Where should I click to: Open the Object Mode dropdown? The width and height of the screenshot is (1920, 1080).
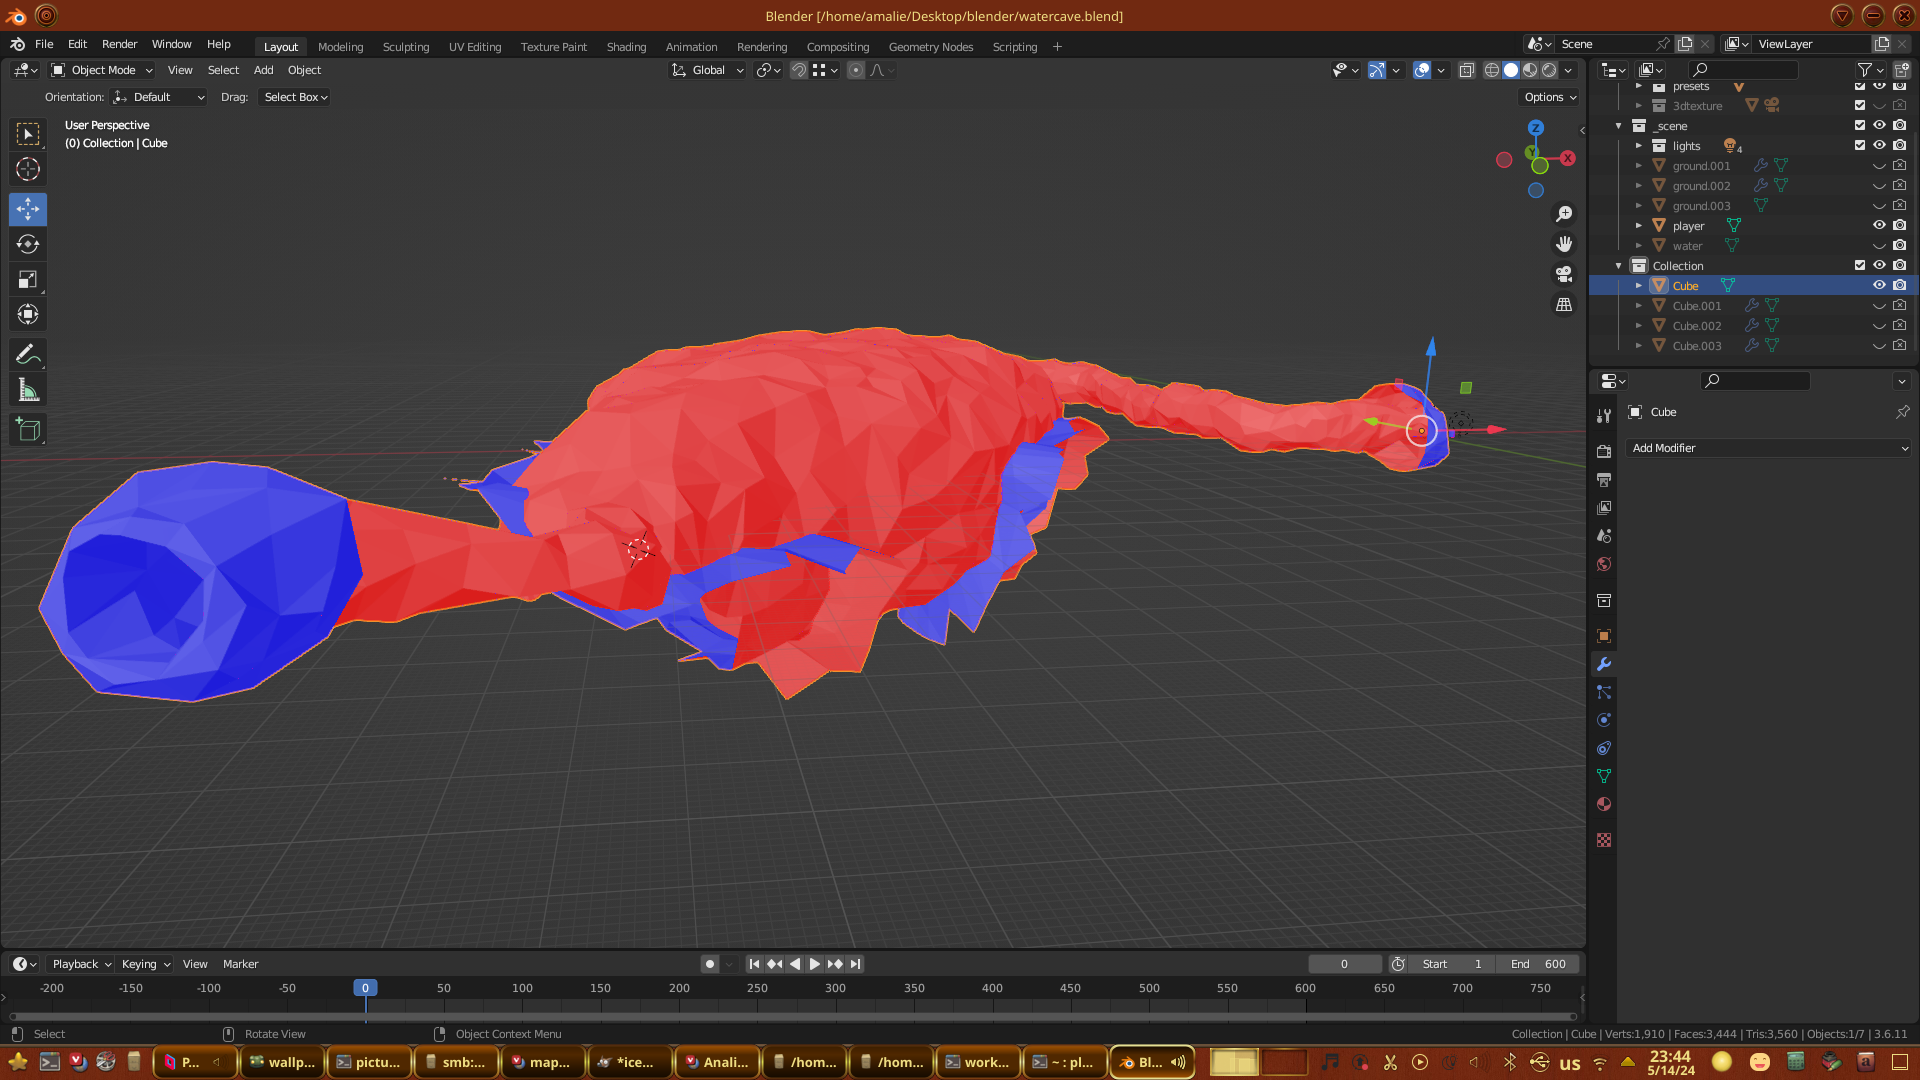[x=102, y=70]
